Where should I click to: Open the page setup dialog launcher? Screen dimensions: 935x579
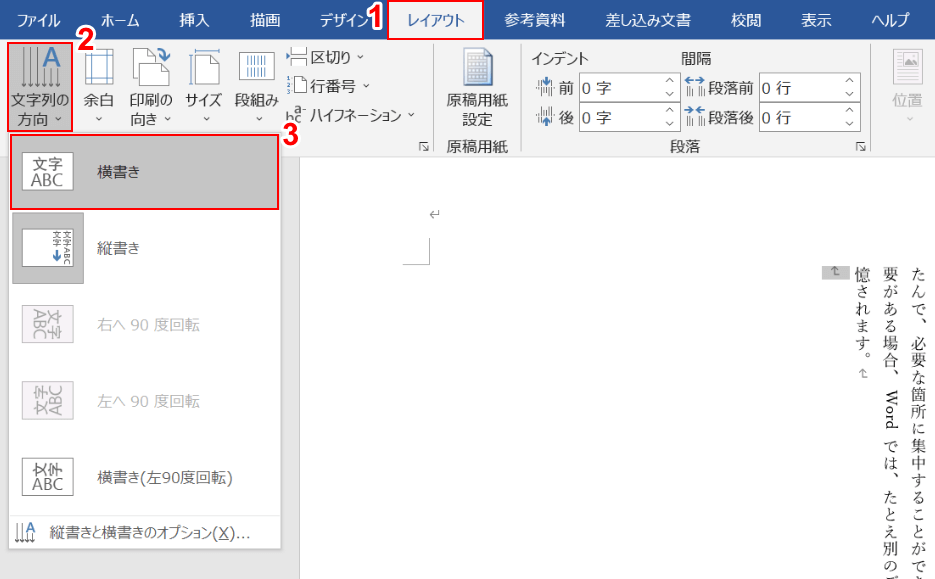[423, 146]
